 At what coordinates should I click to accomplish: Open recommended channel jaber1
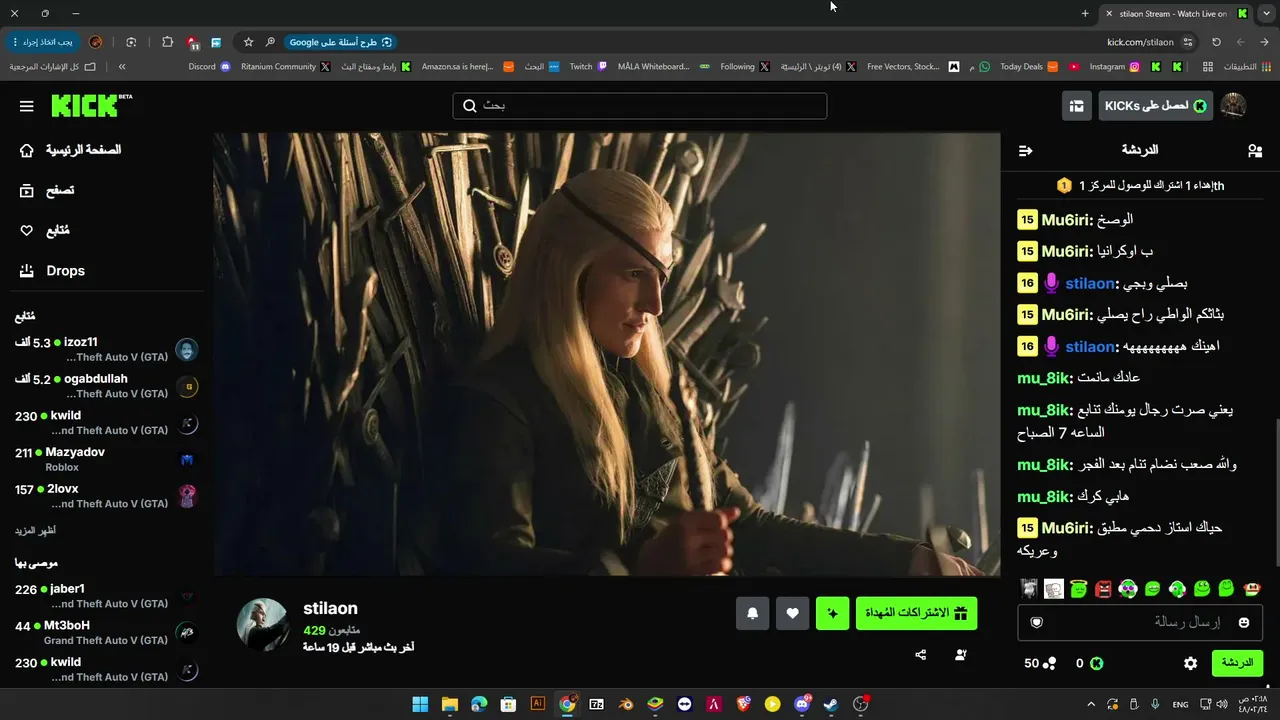[x=106, y=596]
